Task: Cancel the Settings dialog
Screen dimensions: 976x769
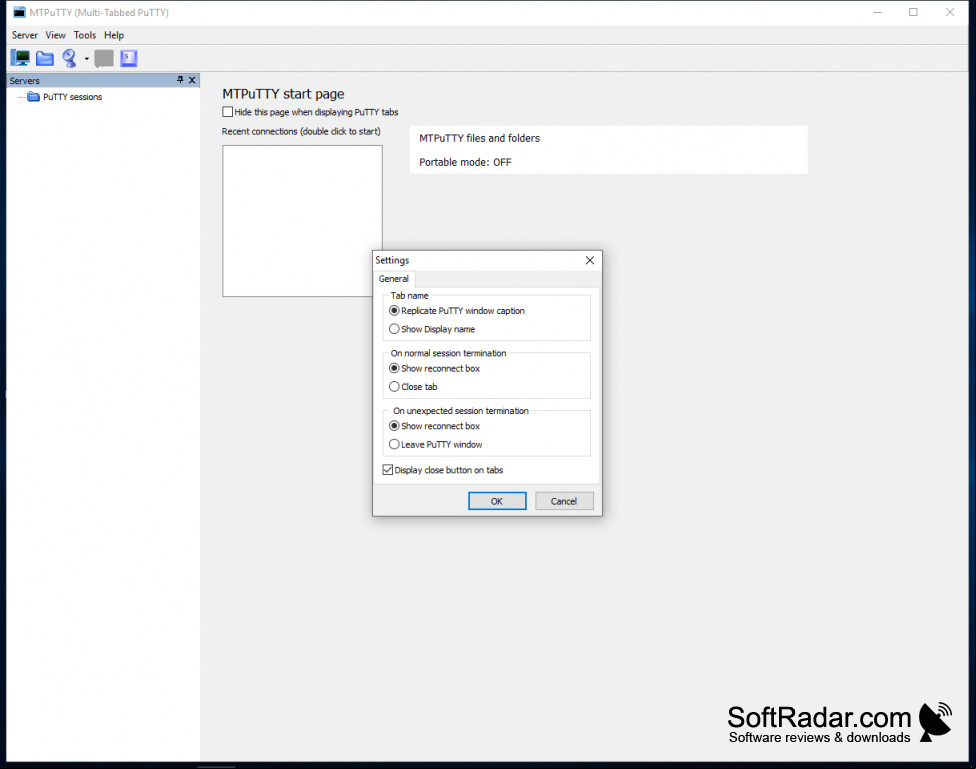Action: click(564, 501)
